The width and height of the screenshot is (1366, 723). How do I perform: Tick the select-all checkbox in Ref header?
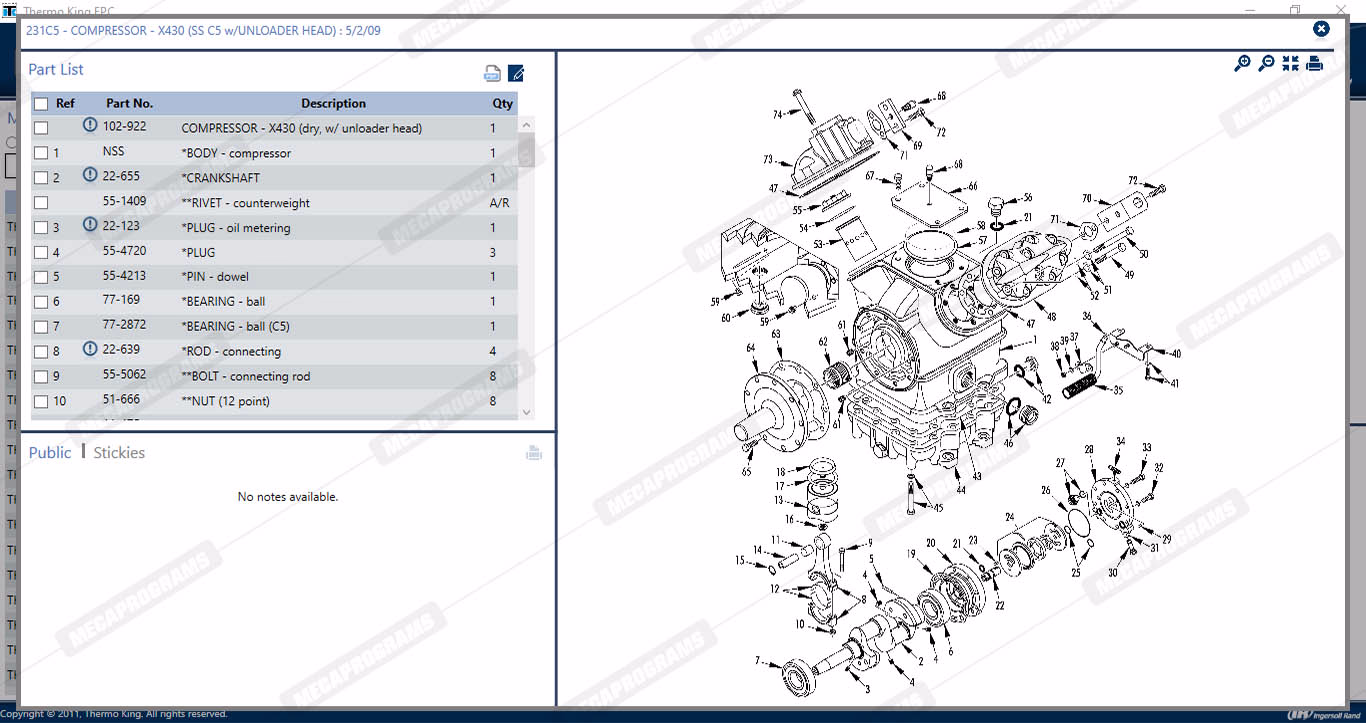41,104
